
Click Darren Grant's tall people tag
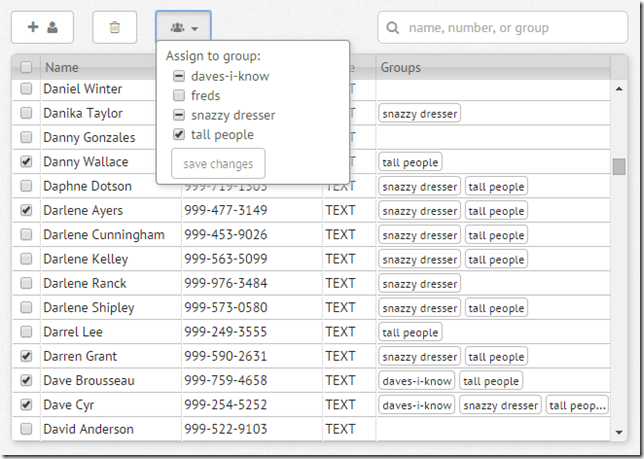496,356
